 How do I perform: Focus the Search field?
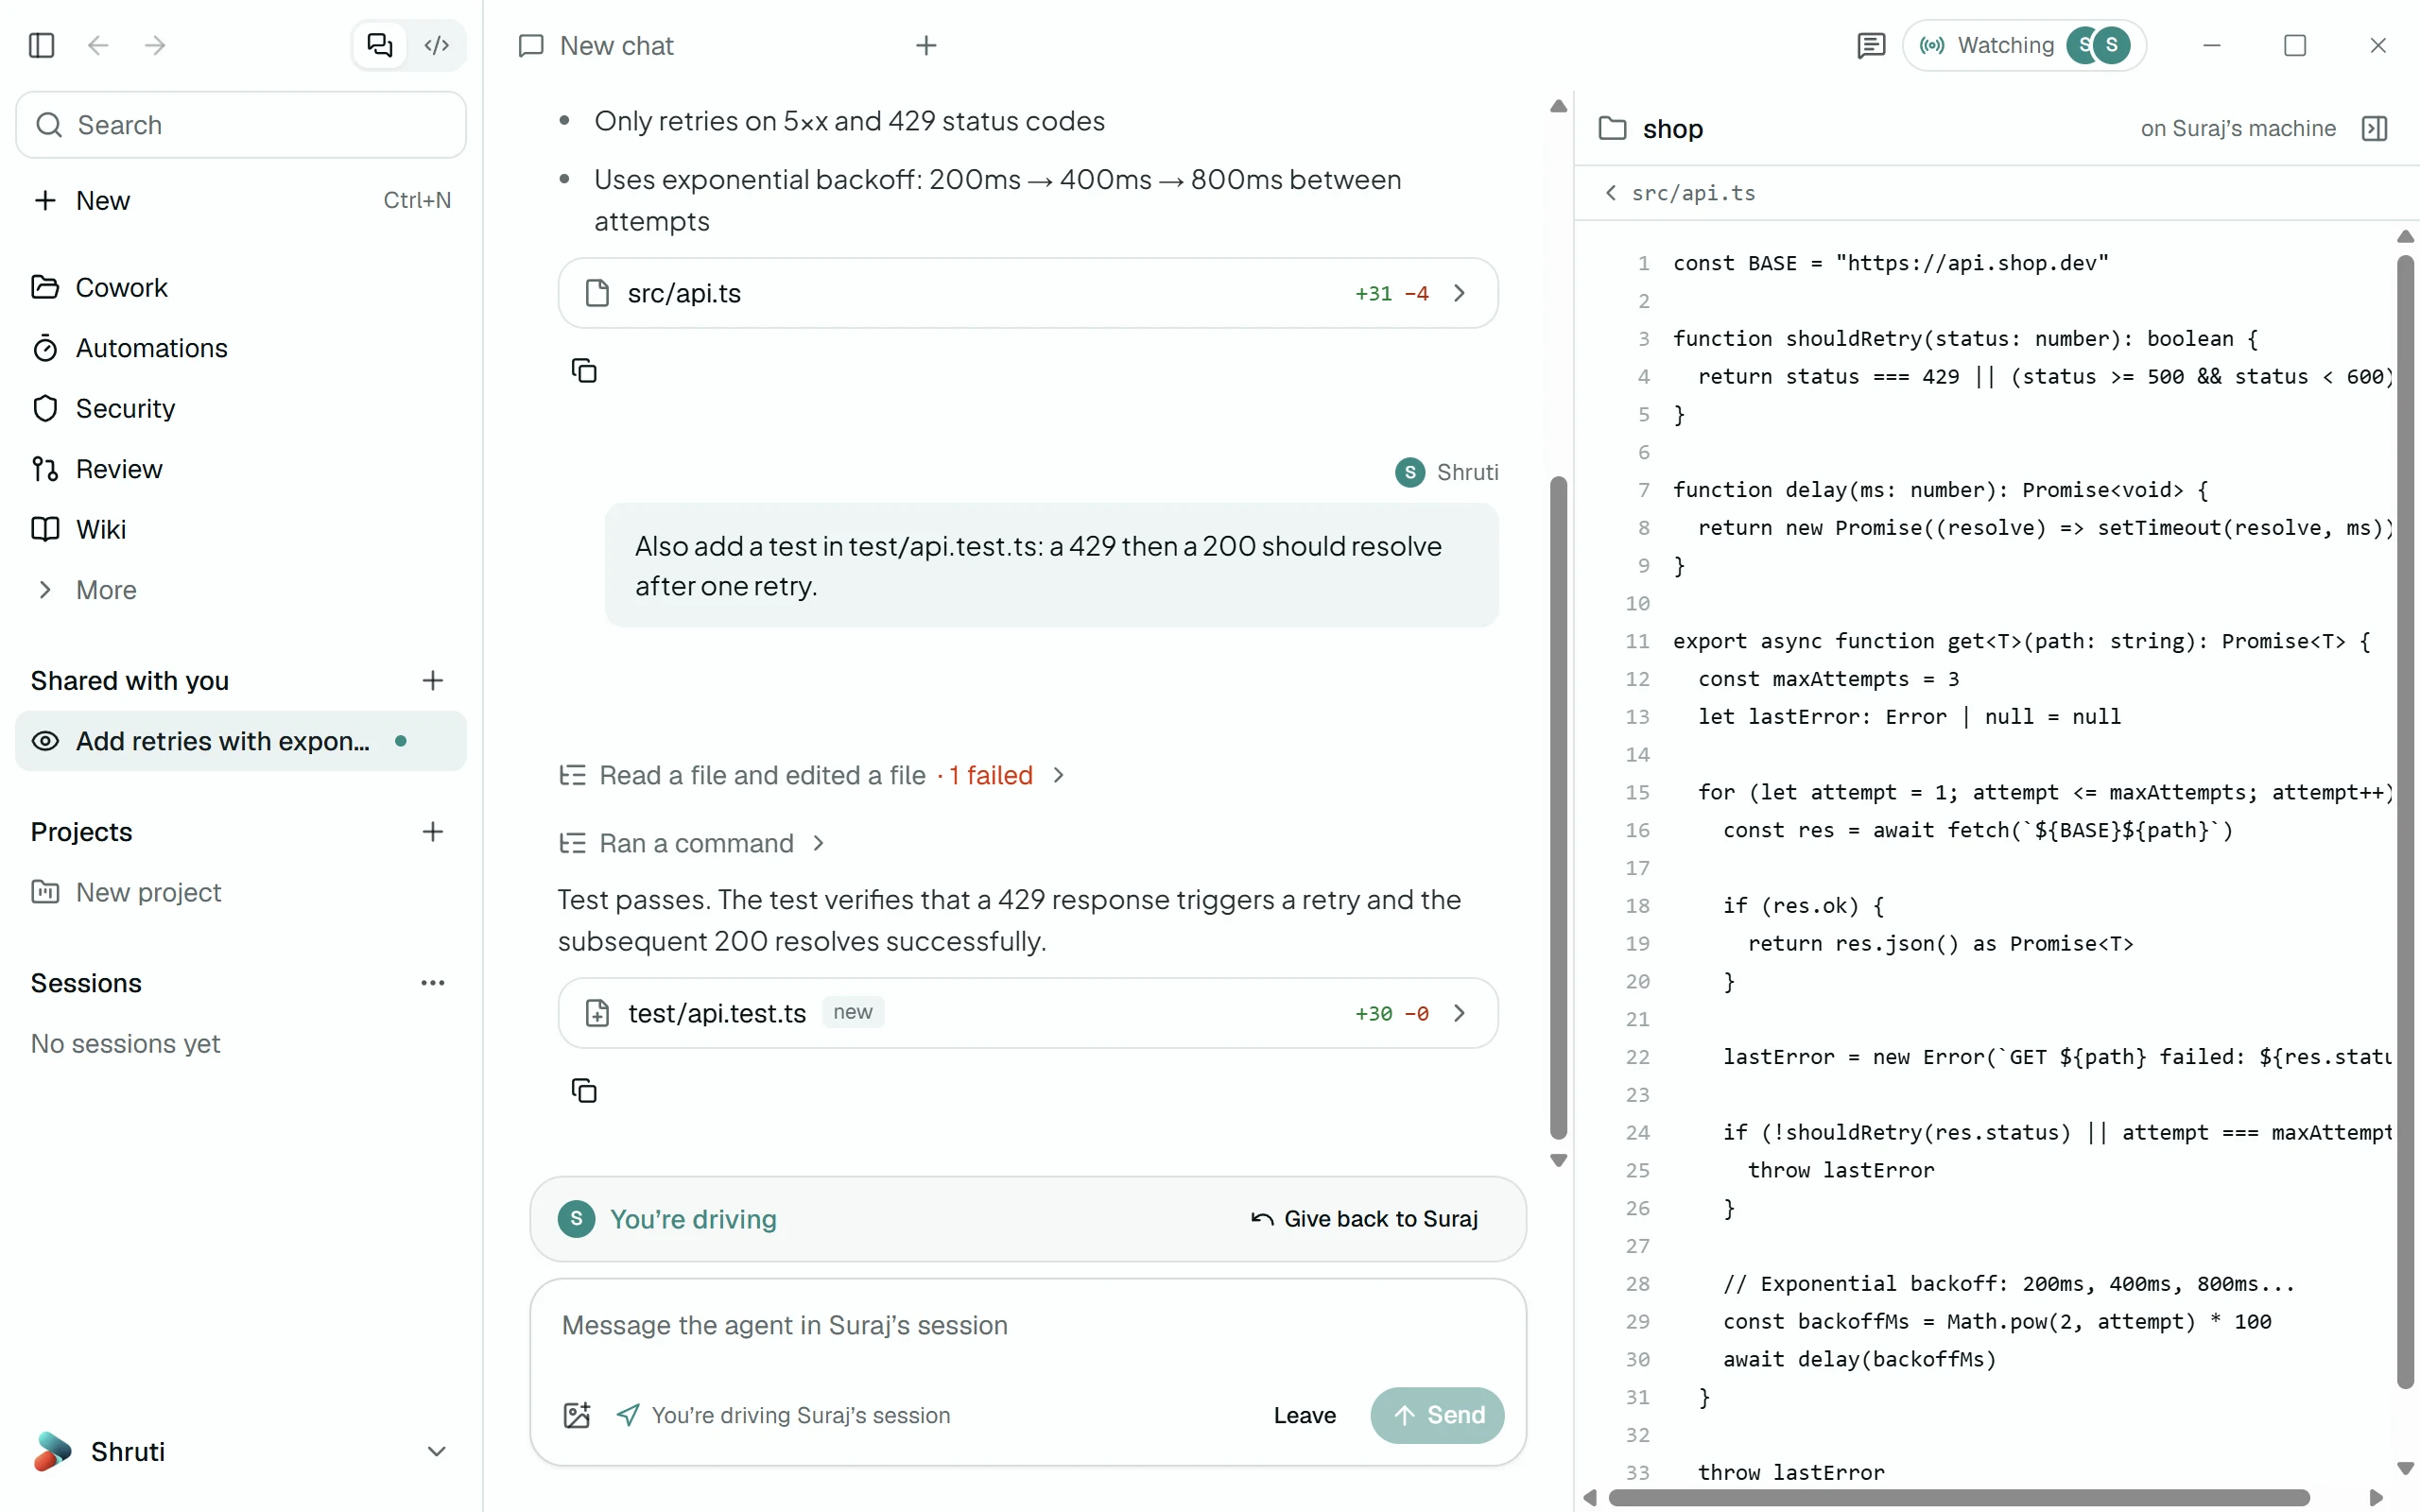(x=241, y=125)
